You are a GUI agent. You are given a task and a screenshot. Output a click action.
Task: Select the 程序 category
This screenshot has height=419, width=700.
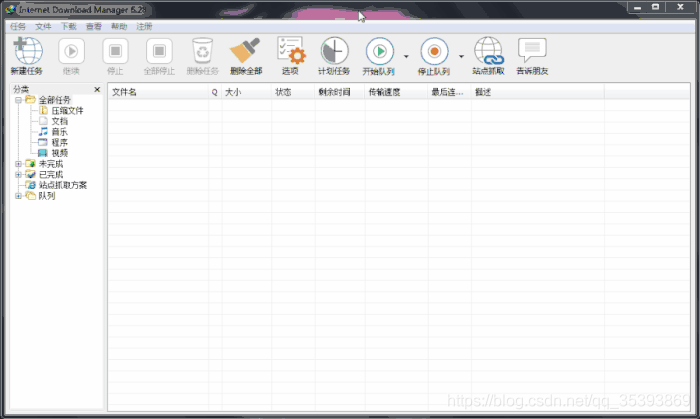tap(59, 143)
